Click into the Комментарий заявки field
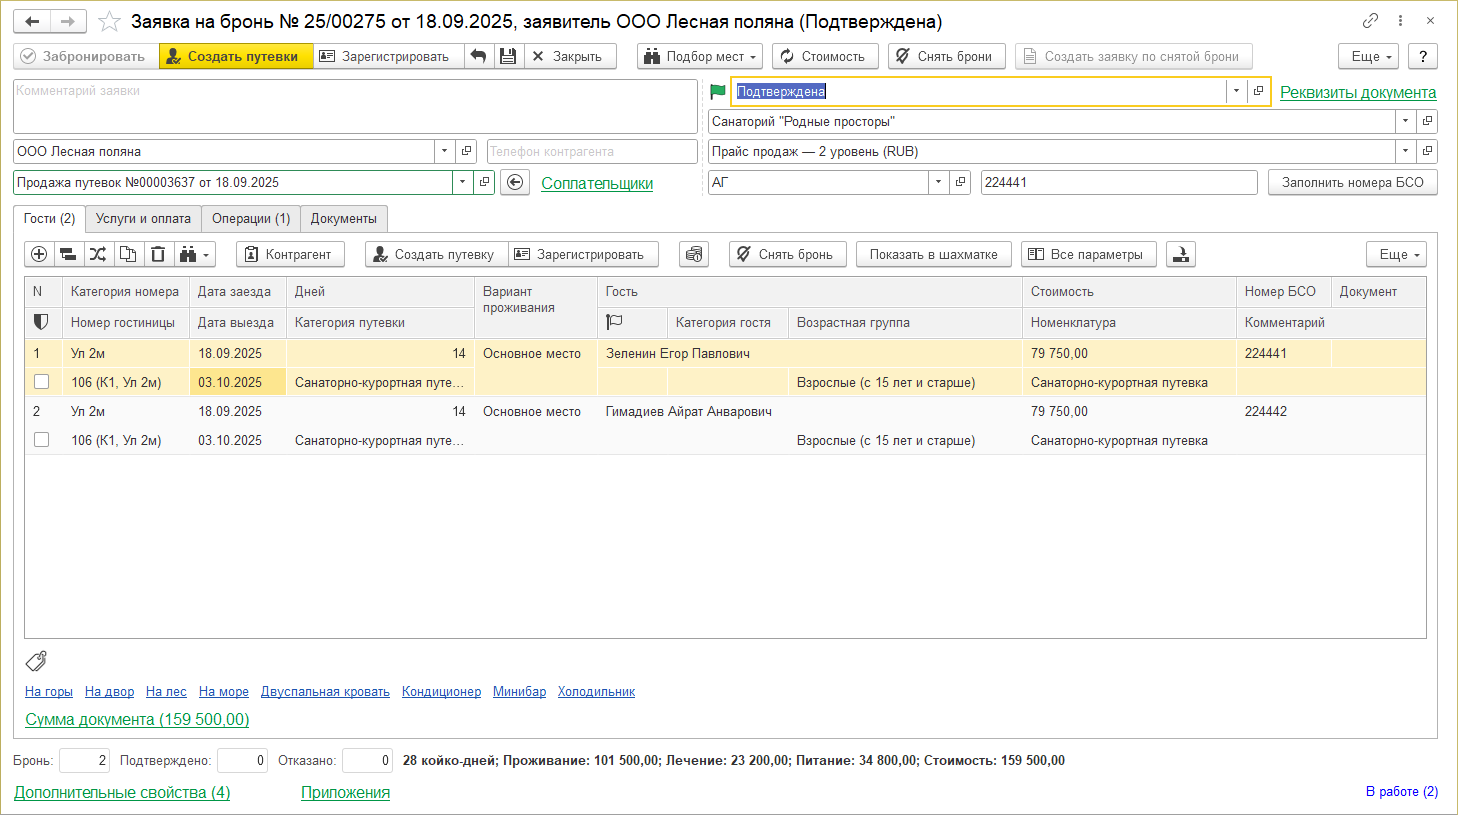1458x815 pixels. 354,106
